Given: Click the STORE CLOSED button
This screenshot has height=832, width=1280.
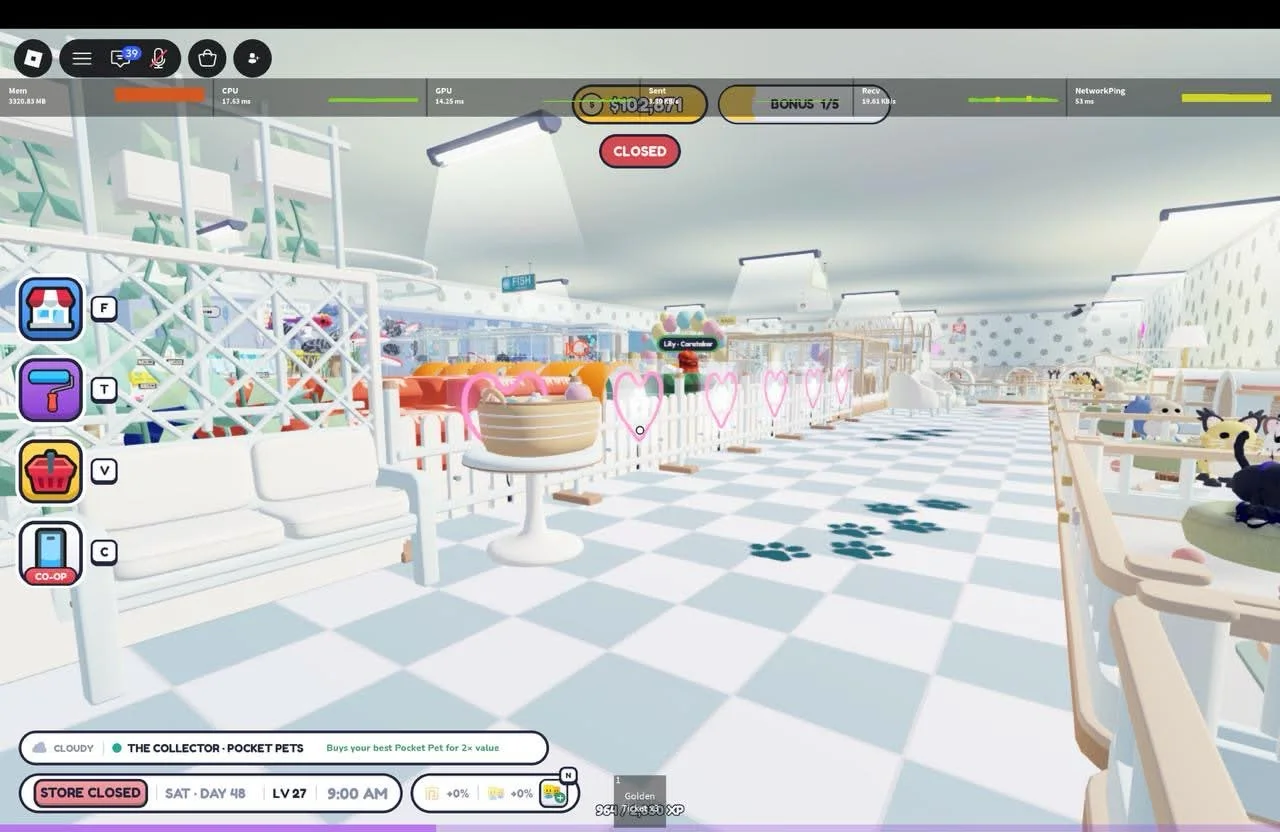Looking at the screenshot, I should click(91, 793).
